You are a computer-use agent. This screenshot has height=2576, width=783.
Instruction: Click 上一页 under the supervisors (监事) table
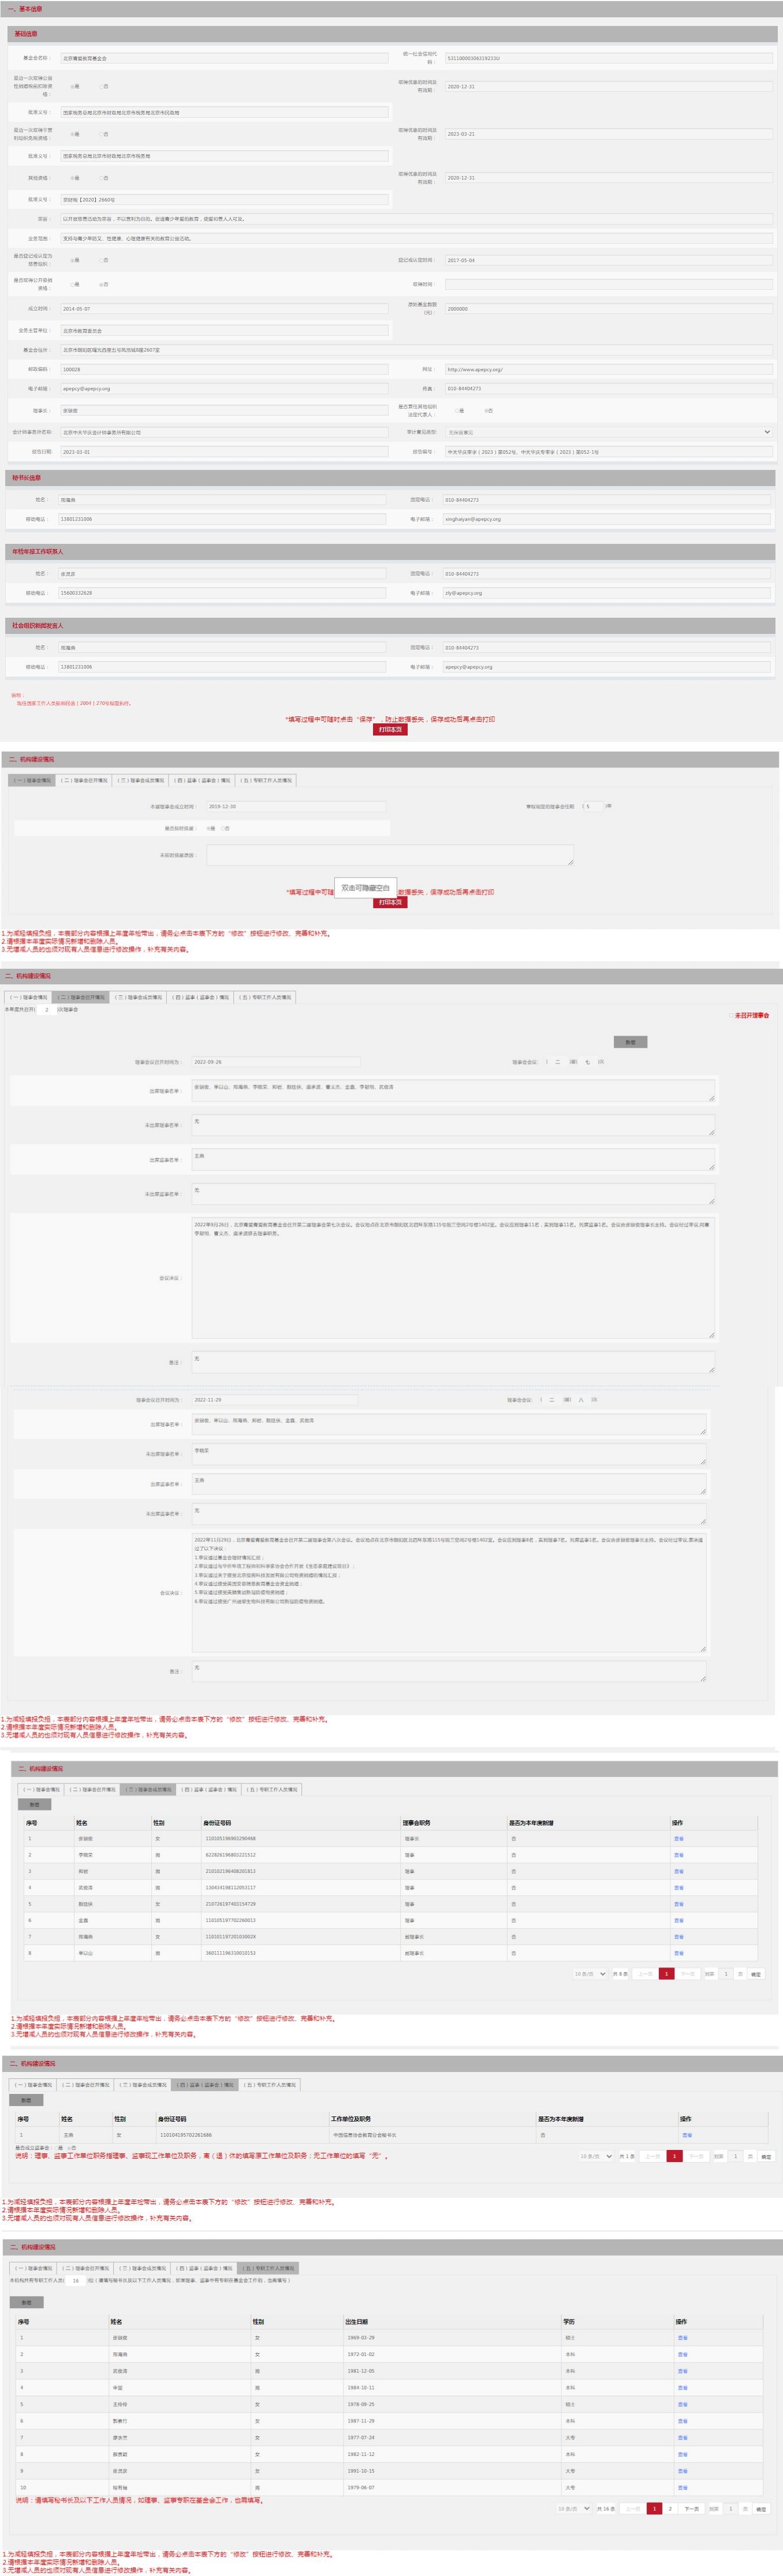coord(652,2156)
